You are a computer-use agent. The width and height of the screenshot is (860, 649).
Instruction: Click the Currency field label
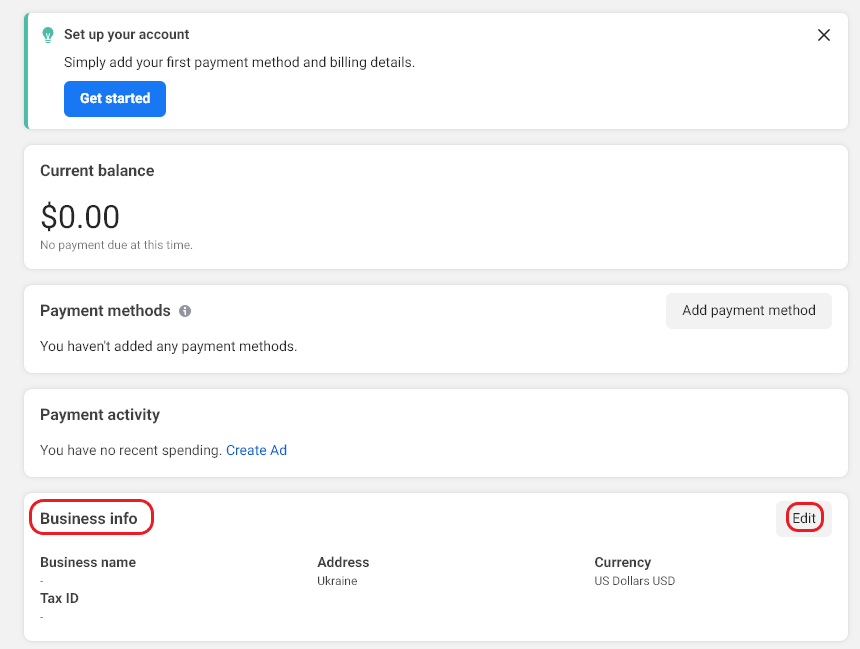[x=622, y=562]
